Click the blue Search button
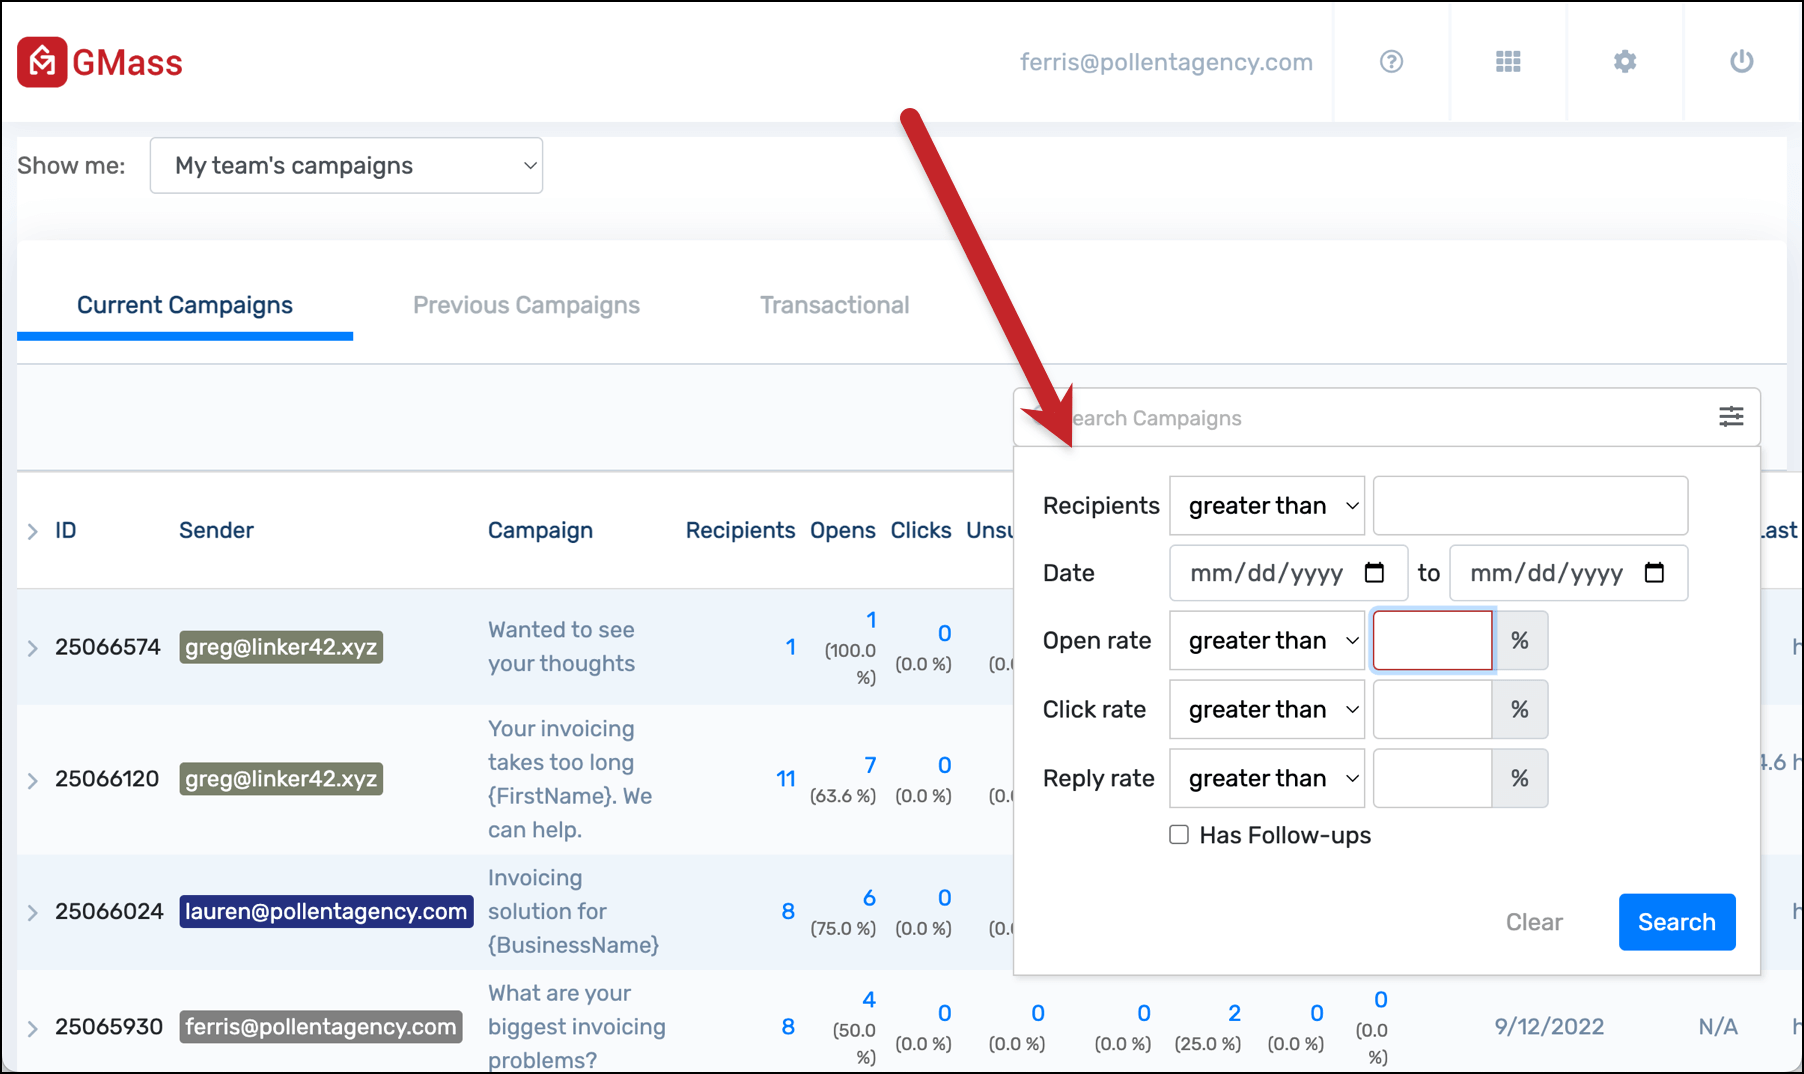This screenshot has height=1074, width=1804. (x=1677, y=922)
